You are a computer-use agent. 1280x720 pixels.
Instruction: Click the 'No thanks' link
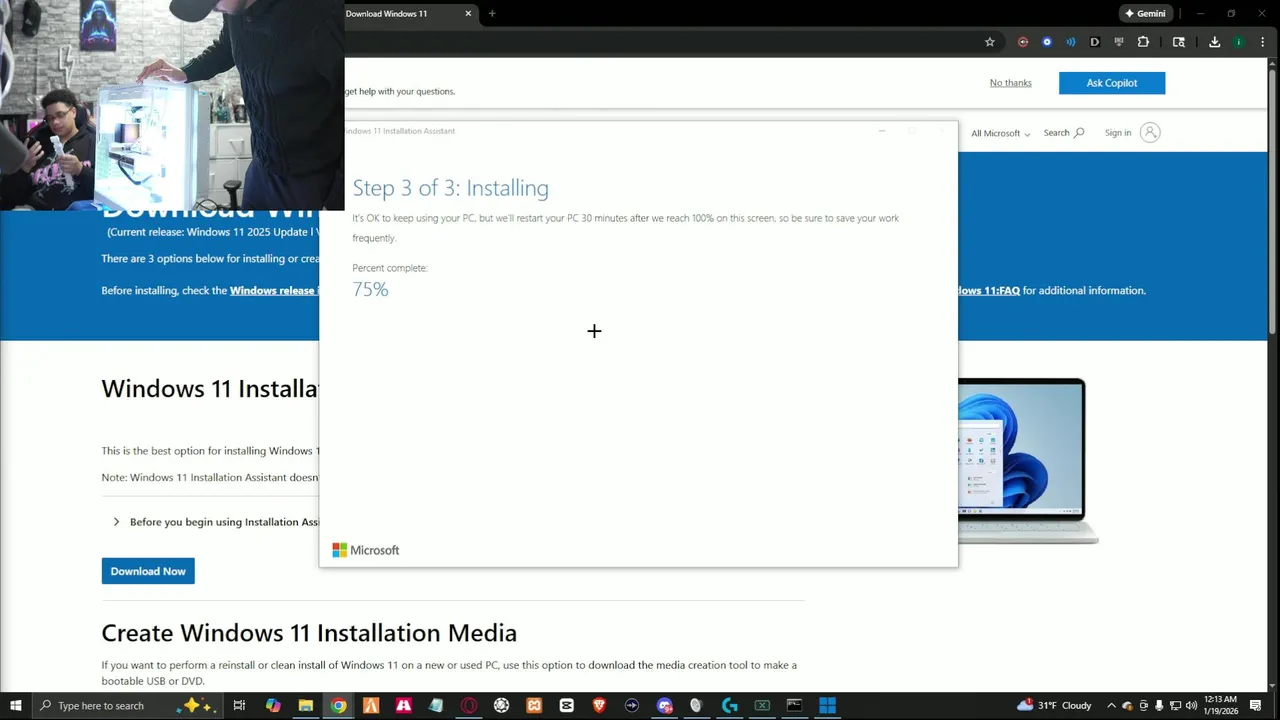[x=1010, y=83]
